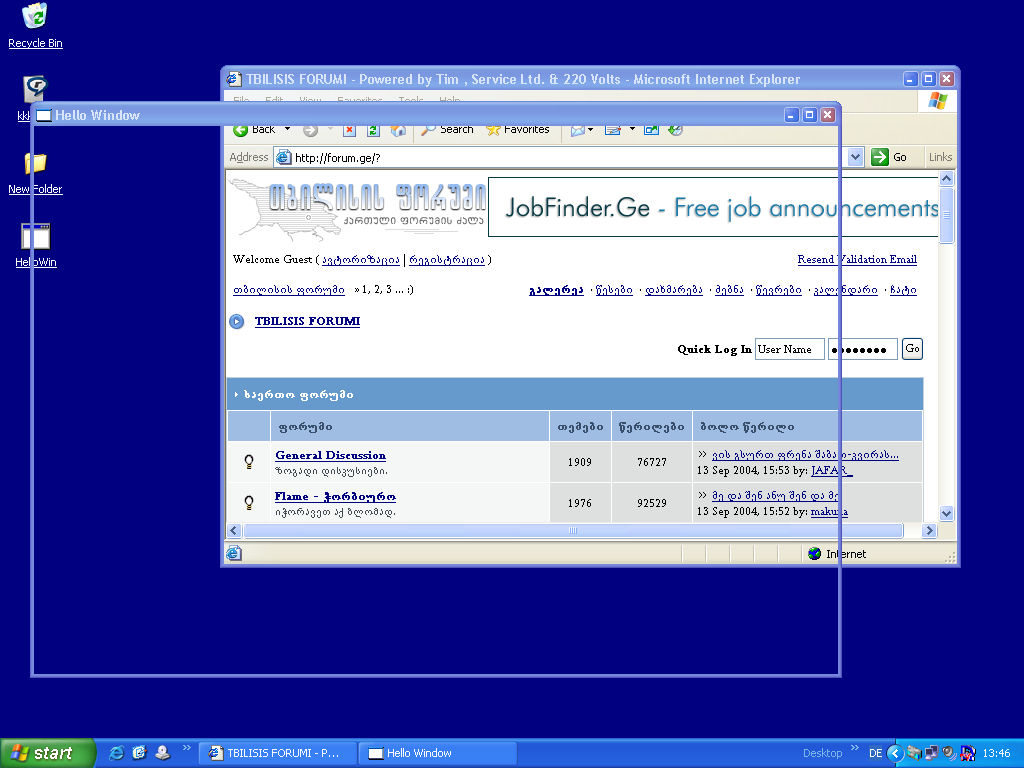Click the Go button for Quick Log In

912,349
